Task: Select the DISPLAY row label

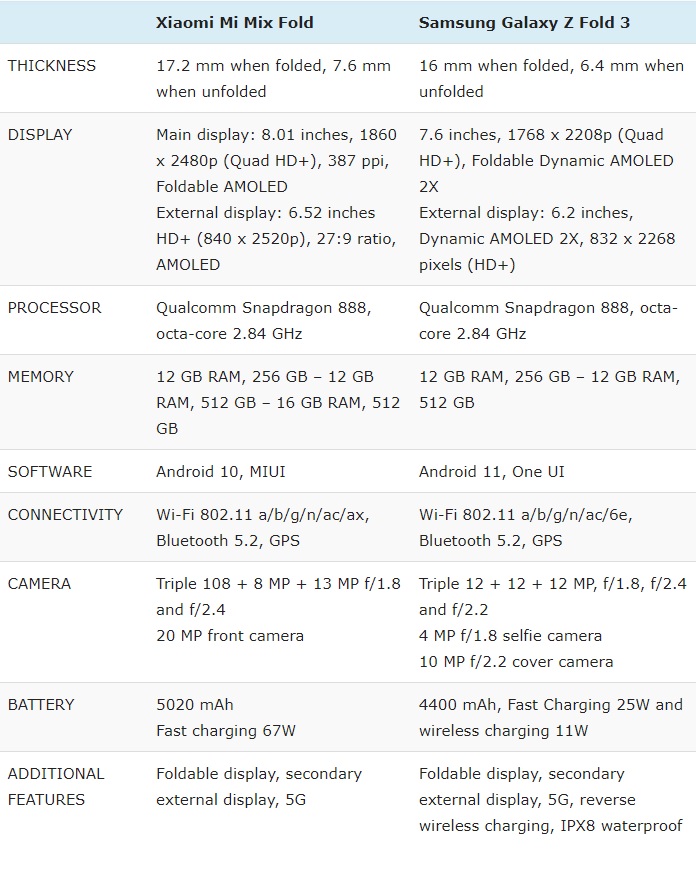Action: [40, 135]
